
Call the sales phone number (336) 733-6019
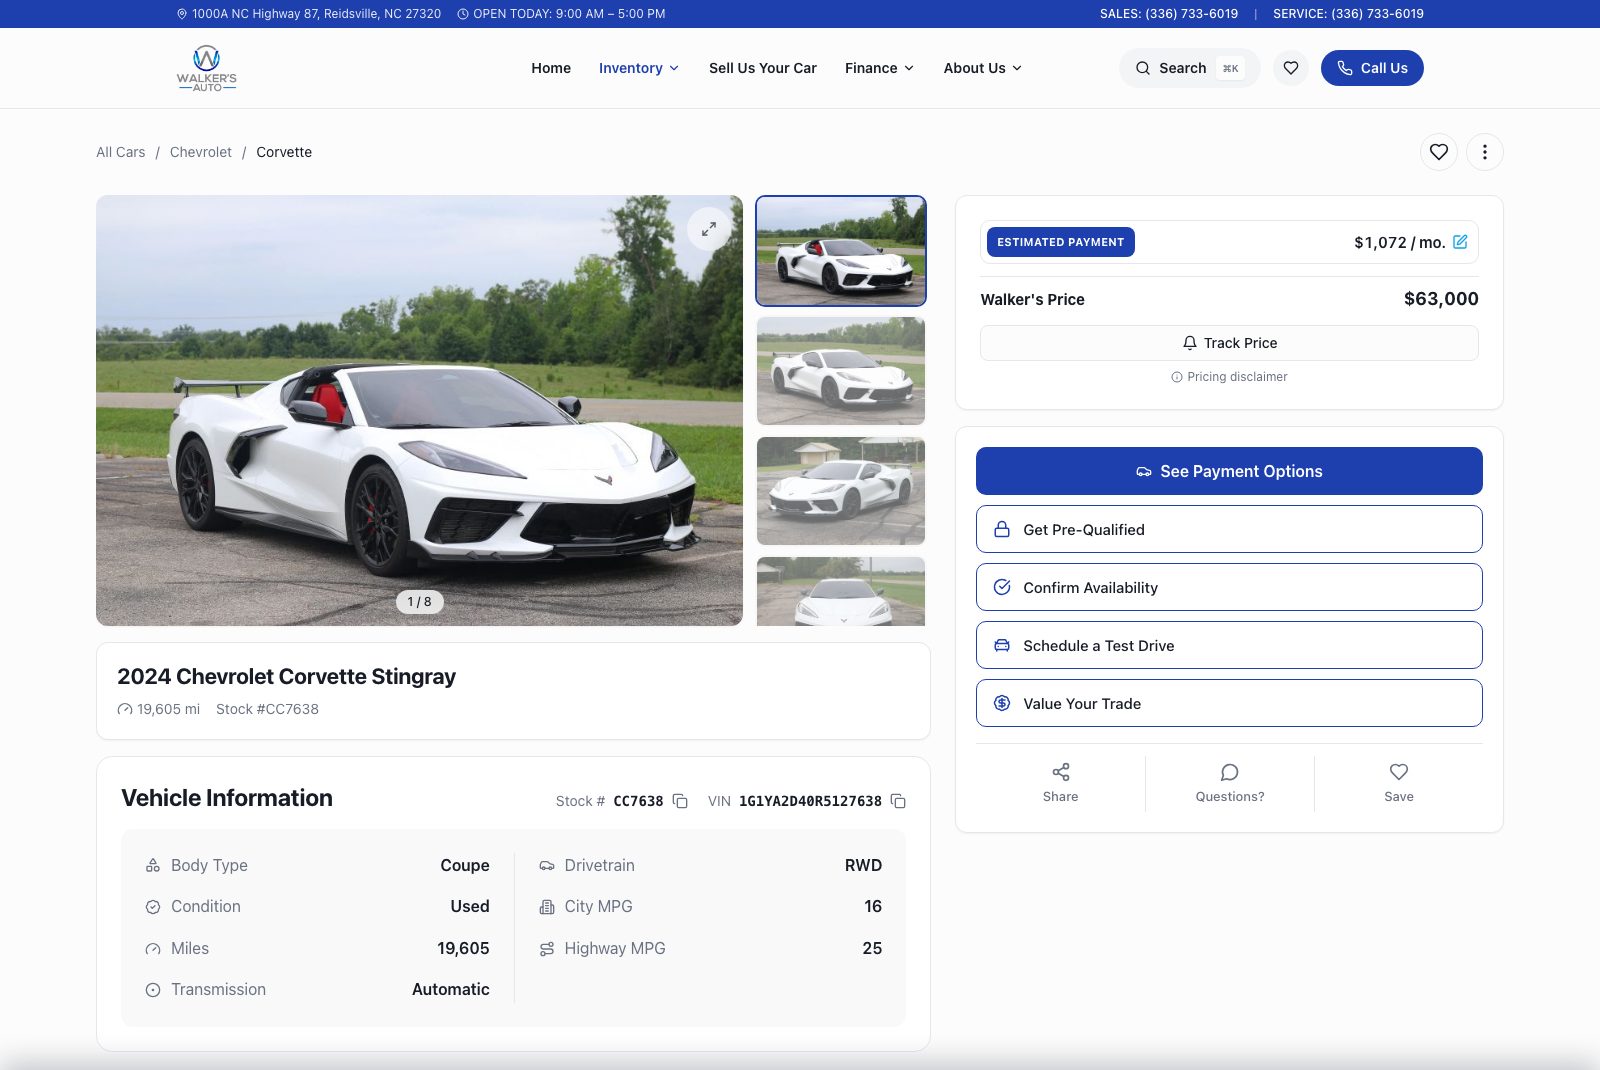pos(1169,14)
